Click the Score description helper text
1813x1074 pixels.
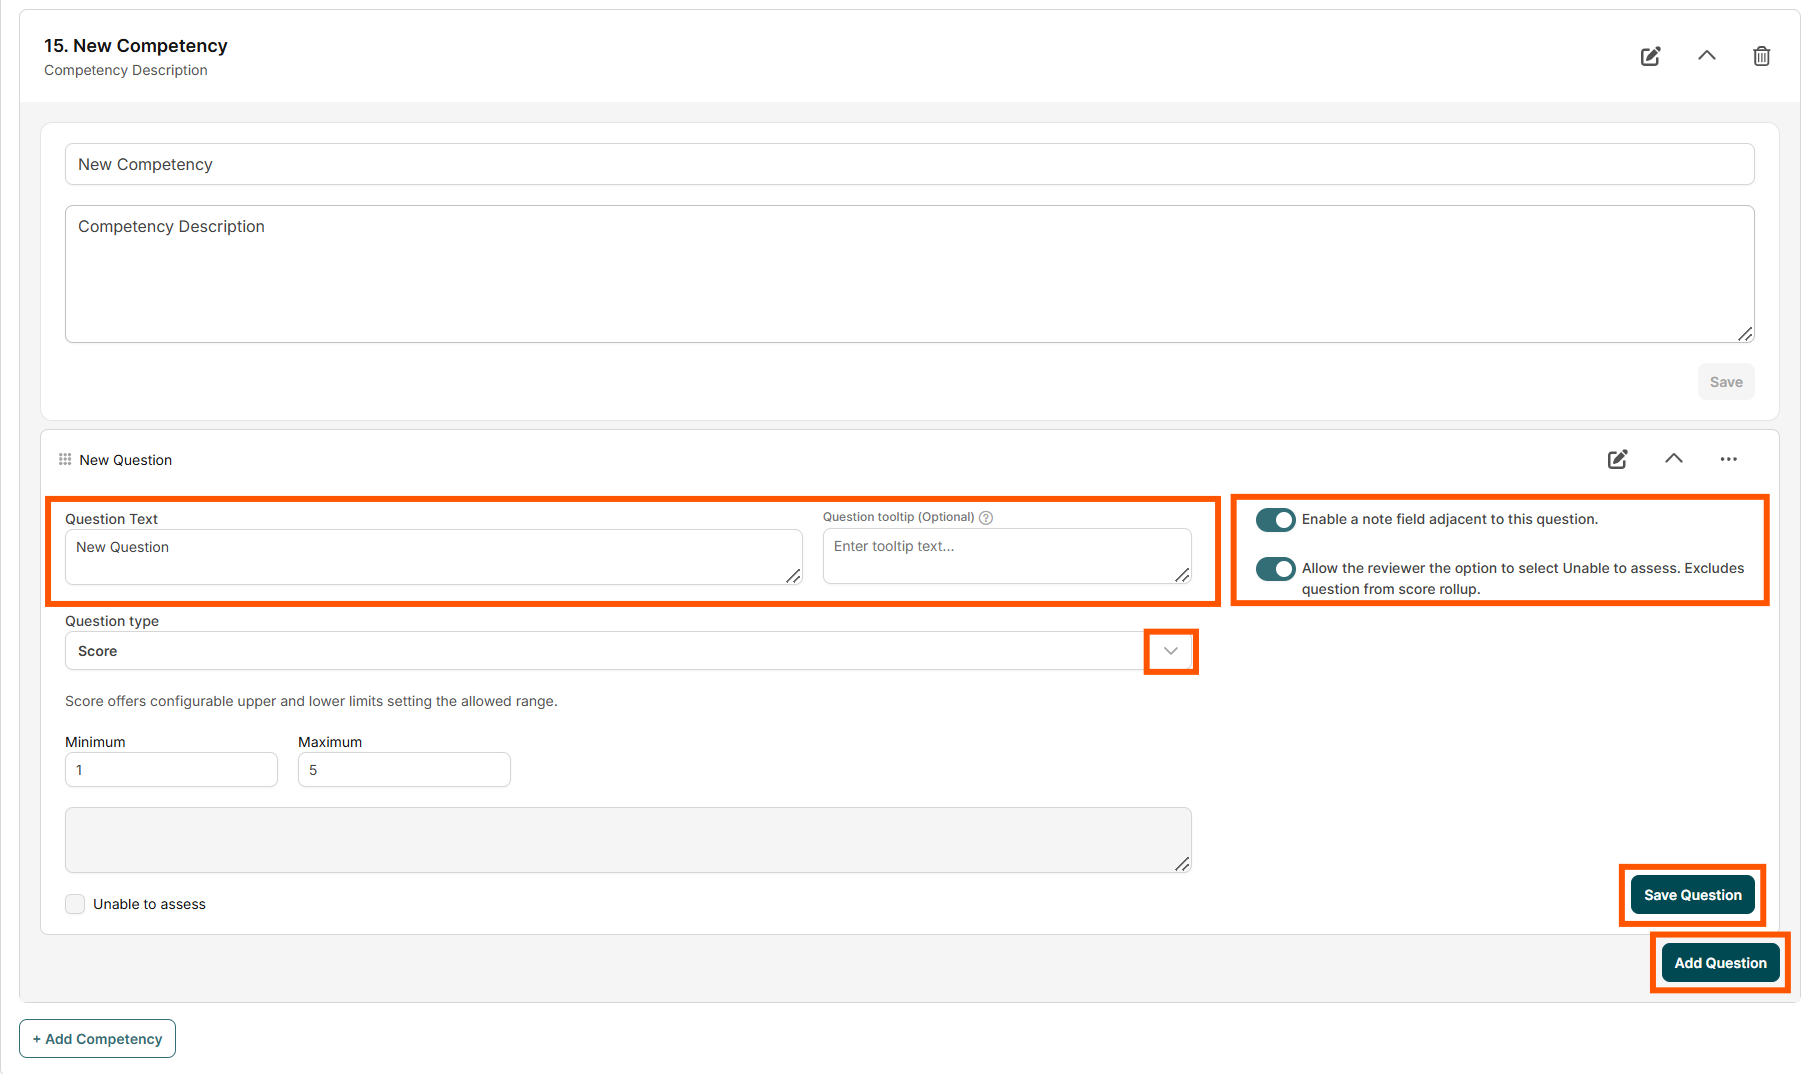pos(311,701)
